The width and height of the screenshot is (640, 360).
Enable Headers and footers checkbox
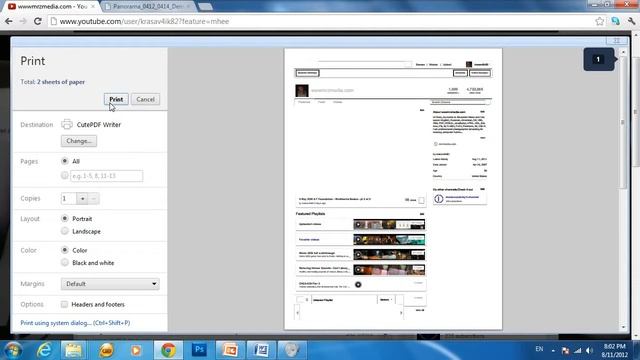pos(64,304)
